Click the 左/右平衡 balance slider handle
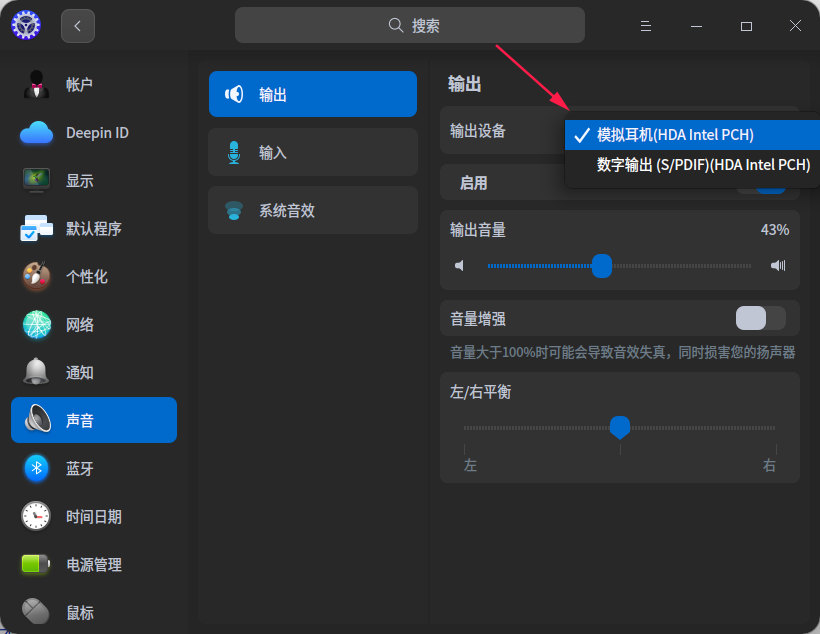820x634 pixels. tap(620, 427)
